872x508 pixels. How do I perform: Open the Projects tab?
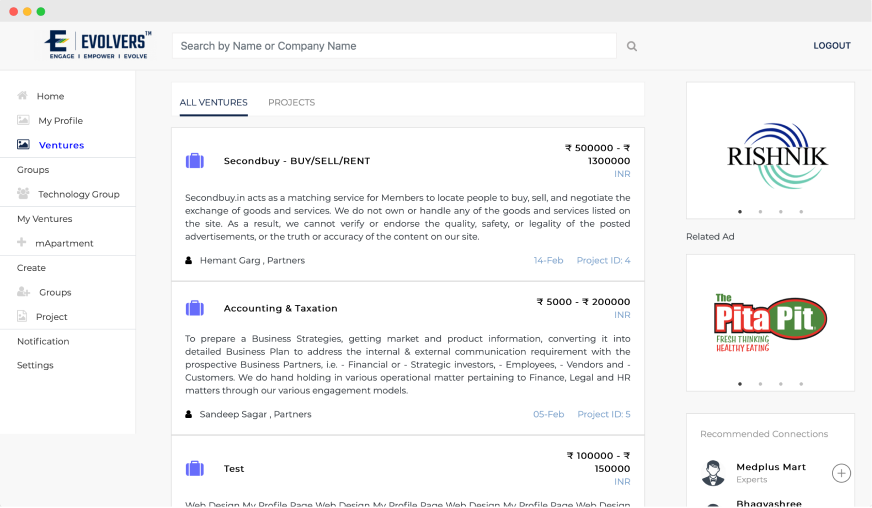[291, 102]
